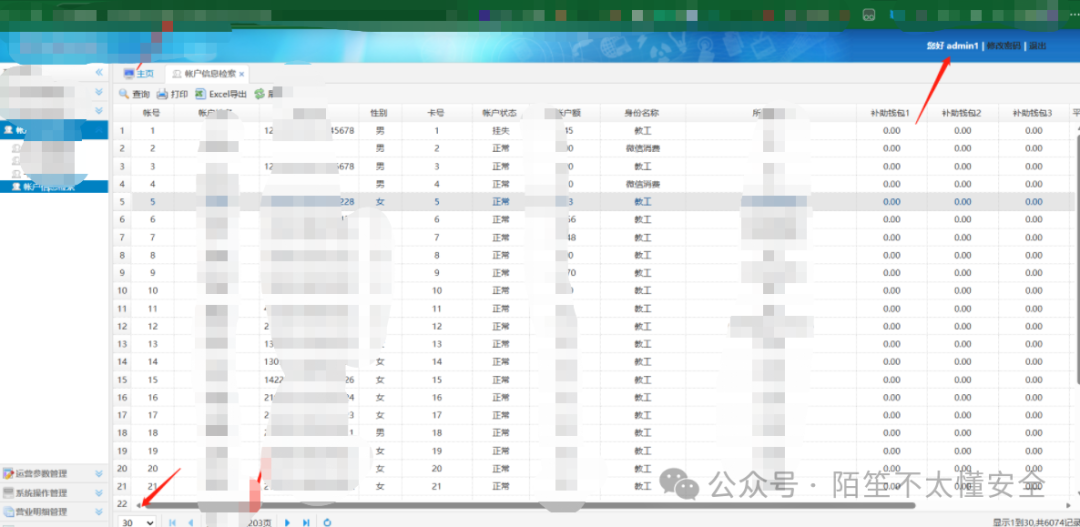
Task: Collapse the highlighted blue sidebar panel chevron
Action: point(98,130)
